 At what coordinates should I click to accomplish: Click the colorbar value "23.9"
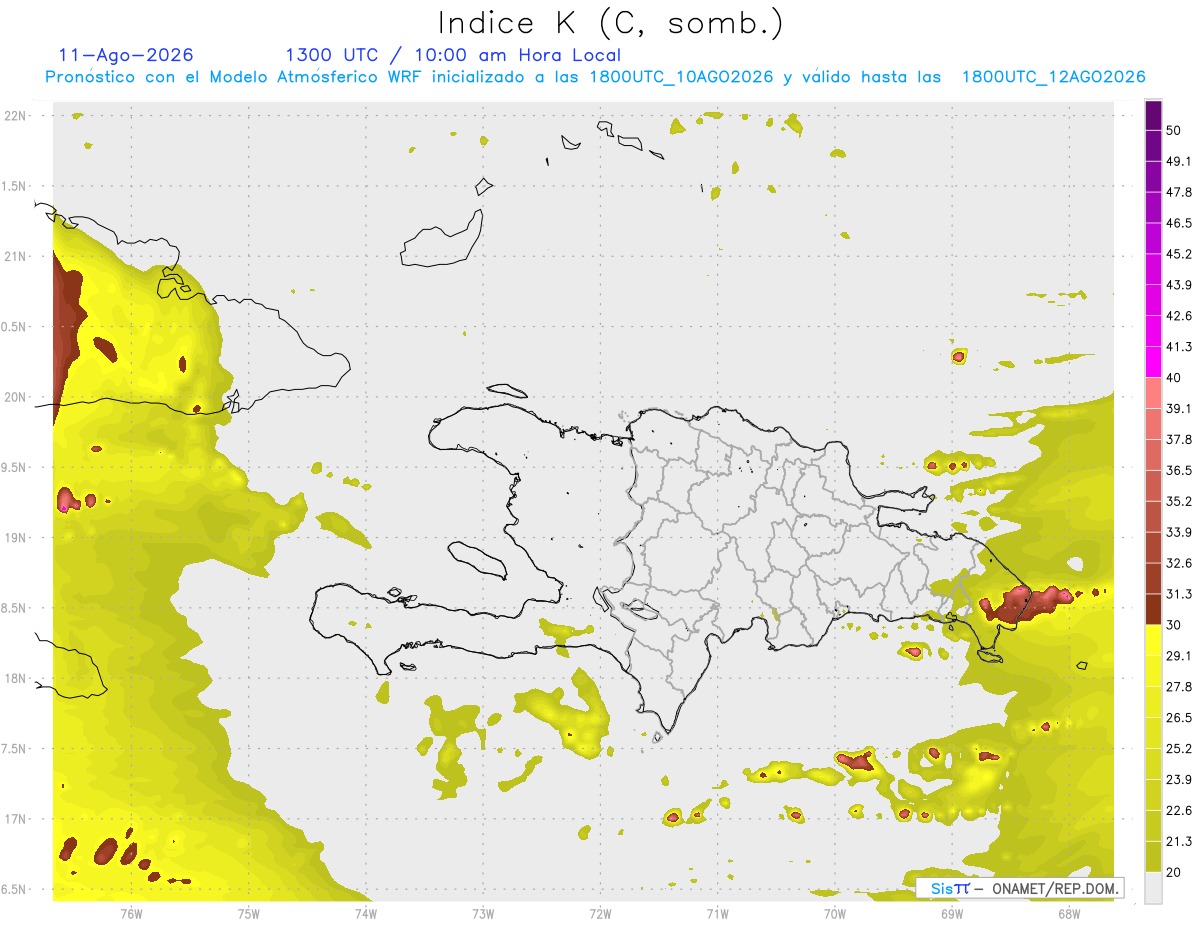(1180, 780)
